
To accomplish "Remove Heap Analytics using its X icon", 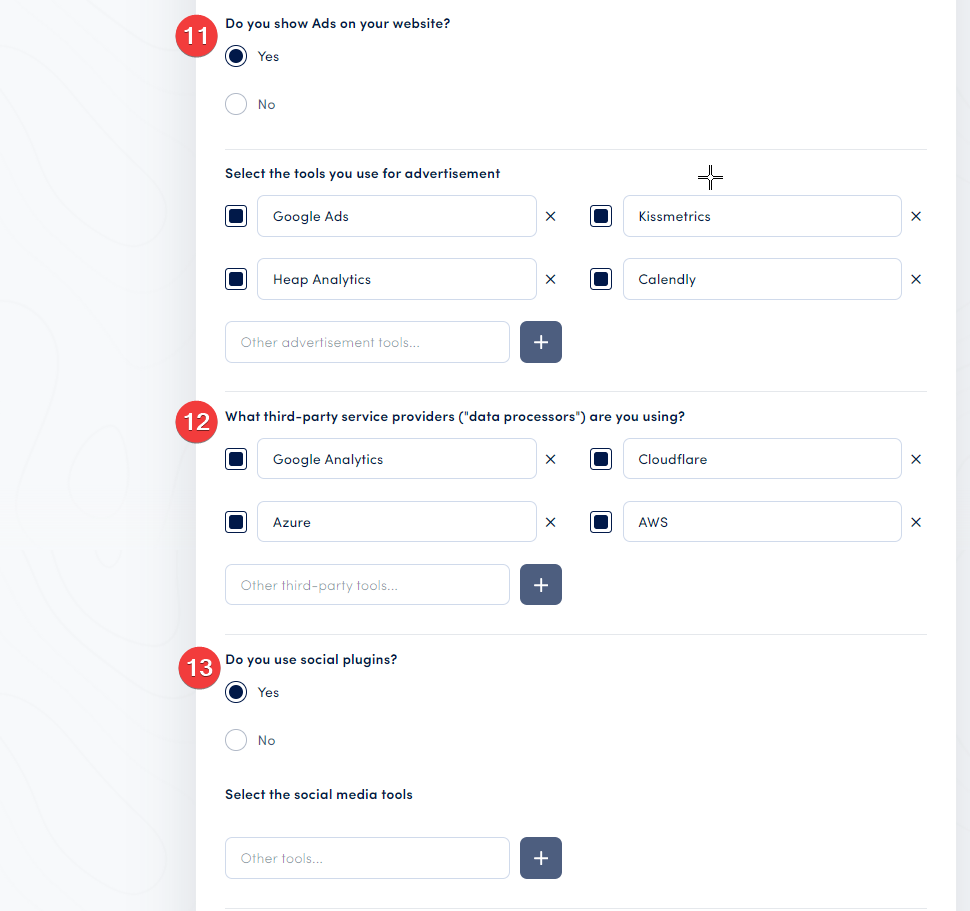I will 550,279.
